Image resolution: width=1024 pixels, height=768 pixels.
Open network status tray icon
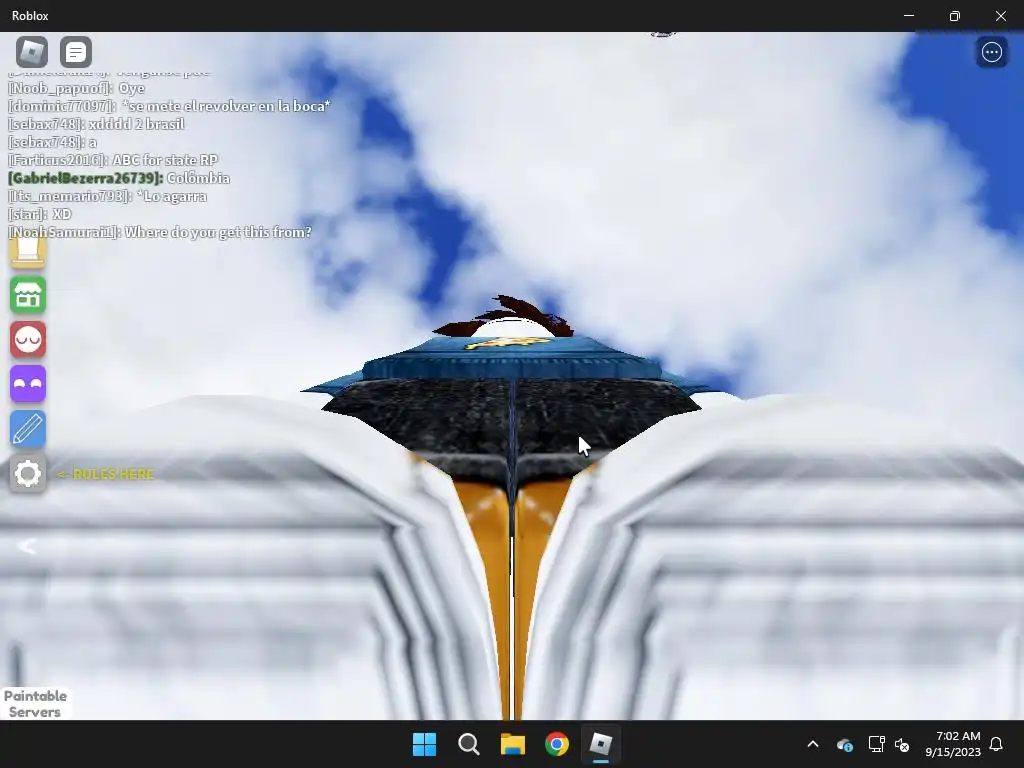point(876,744)
